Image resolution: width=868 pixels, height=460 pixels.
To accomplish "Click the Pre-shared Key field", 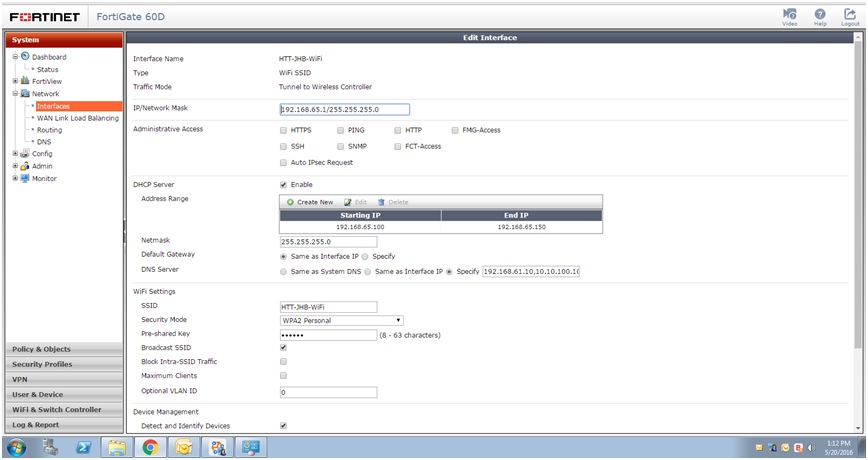I will click(328, 335).
